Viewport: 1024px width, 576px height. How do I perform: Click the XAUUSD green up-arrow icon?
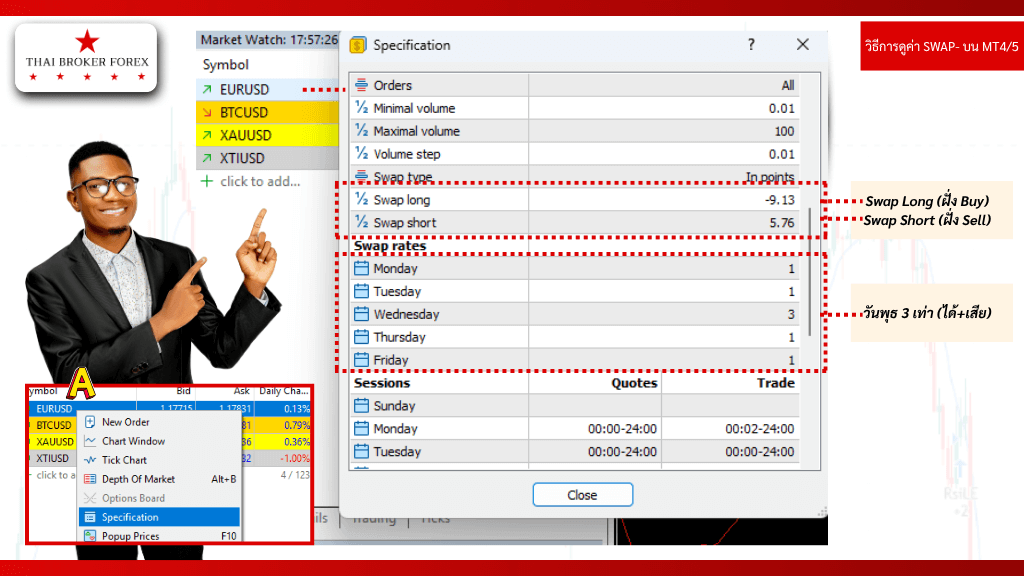click(207, 135)
